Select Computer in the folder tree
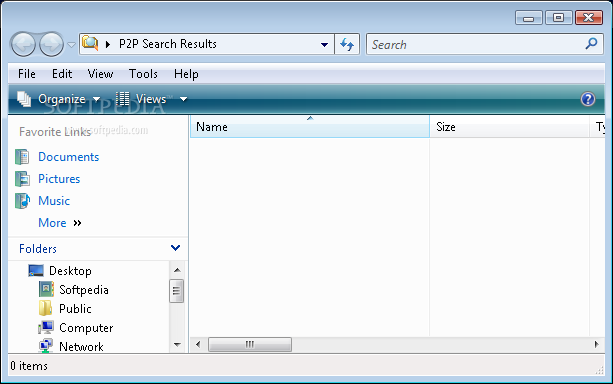Image resolution: width=613 pixels, height=384 pixels. pyautogui.click(x=86, y=328)
